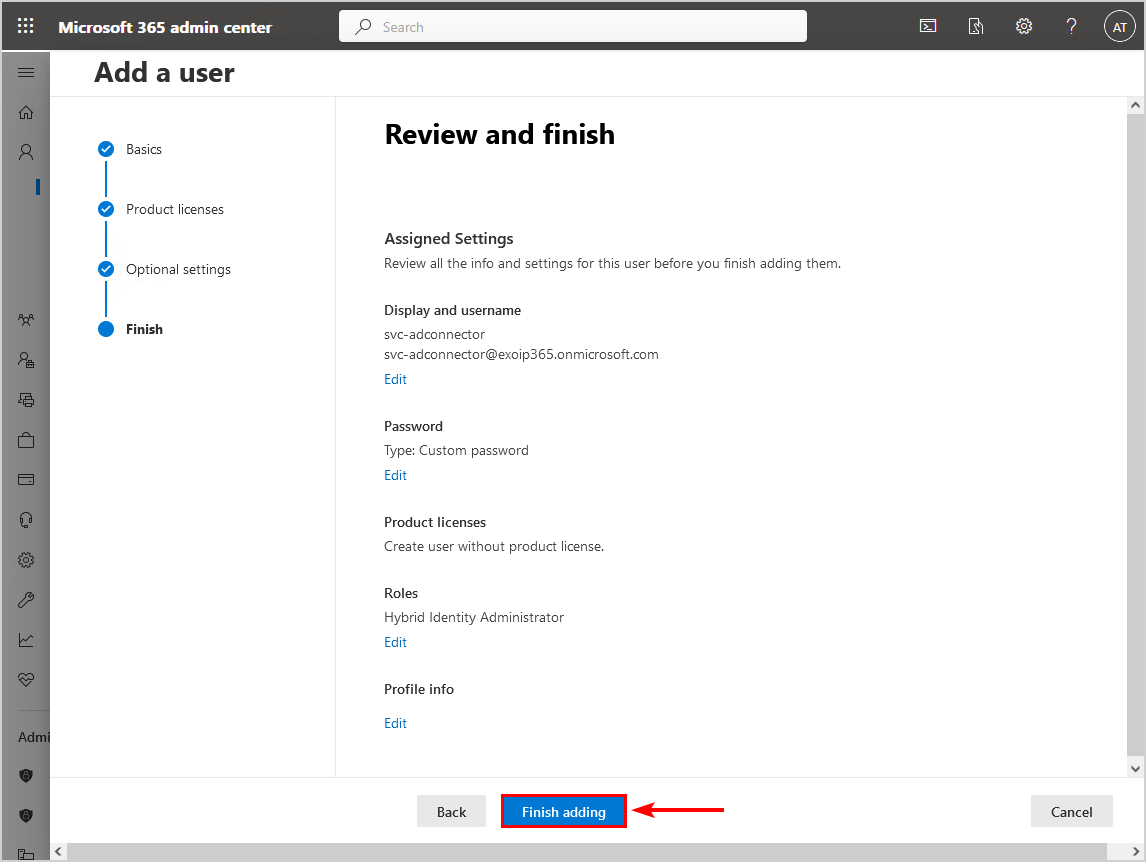Screen dimensions: 1146x862
Task: Click the Support headset icon
Action: click(26, 520)
